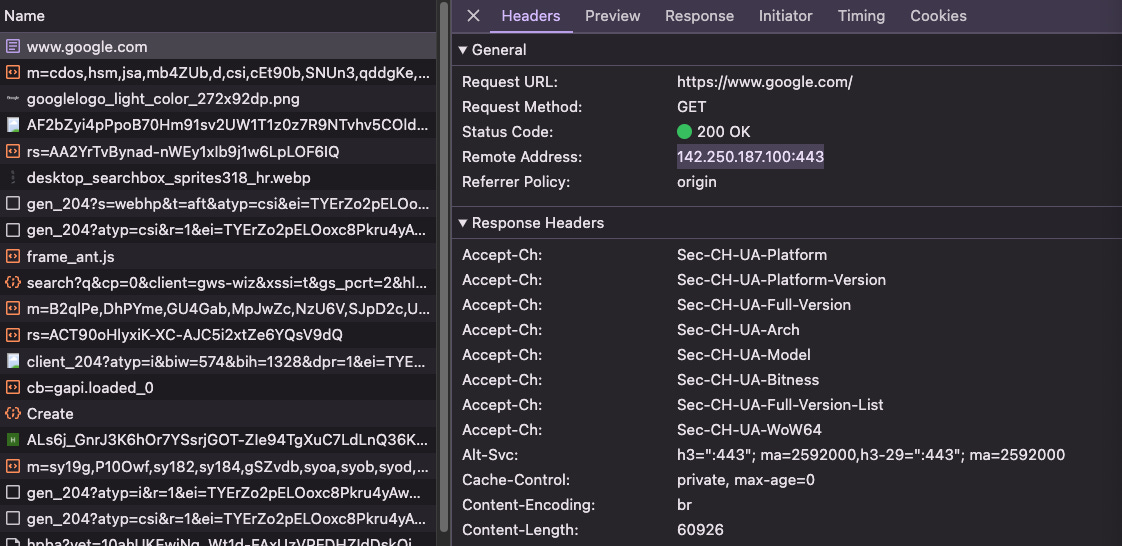Close the request details panel
1122x546 pixels.
coord(473,16)
